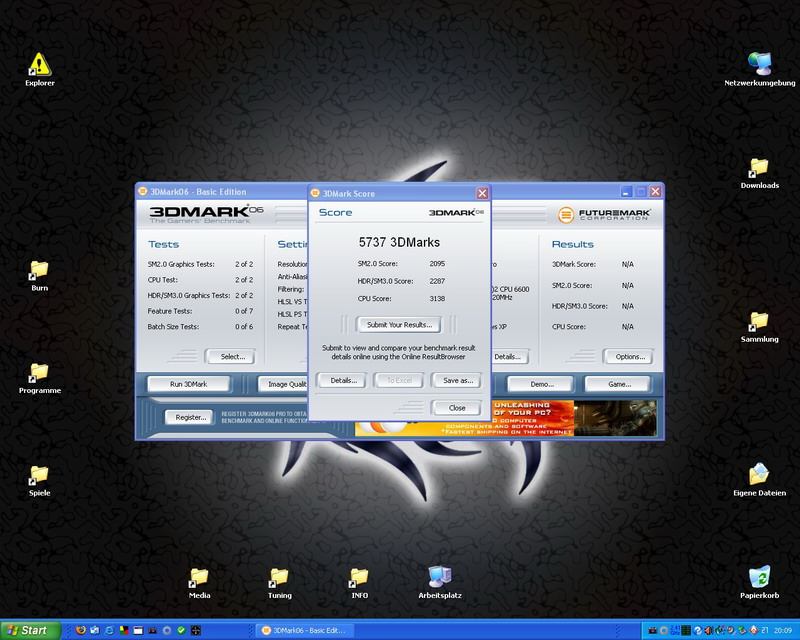Click Image Quality button
800x640 pixels.
click(283, 384)
